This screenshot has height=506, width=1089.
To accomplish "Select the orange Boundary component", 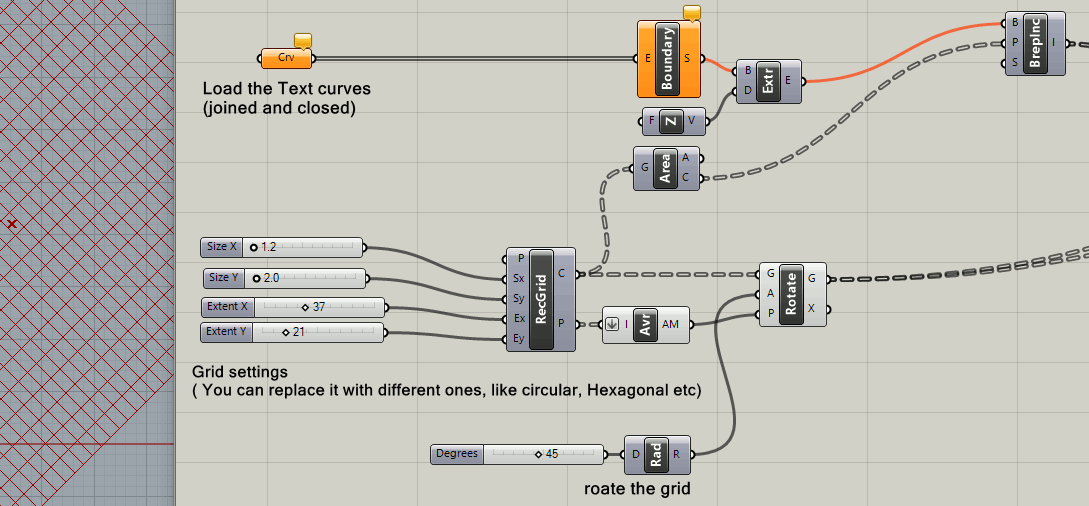I will pos(668,59).
